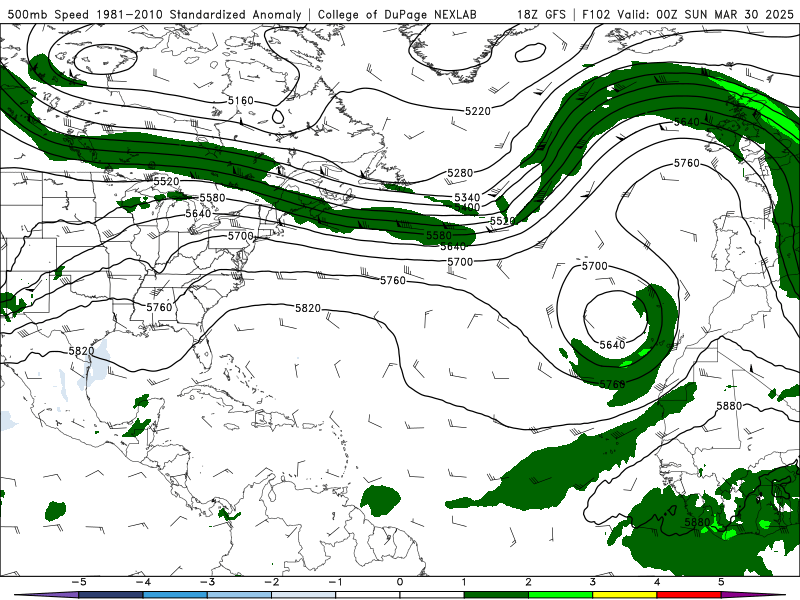Click the "500mb Speed 1981-2010 Standardized Anomaly" title
Screen dimensions: 800x600
coord(155,14)
